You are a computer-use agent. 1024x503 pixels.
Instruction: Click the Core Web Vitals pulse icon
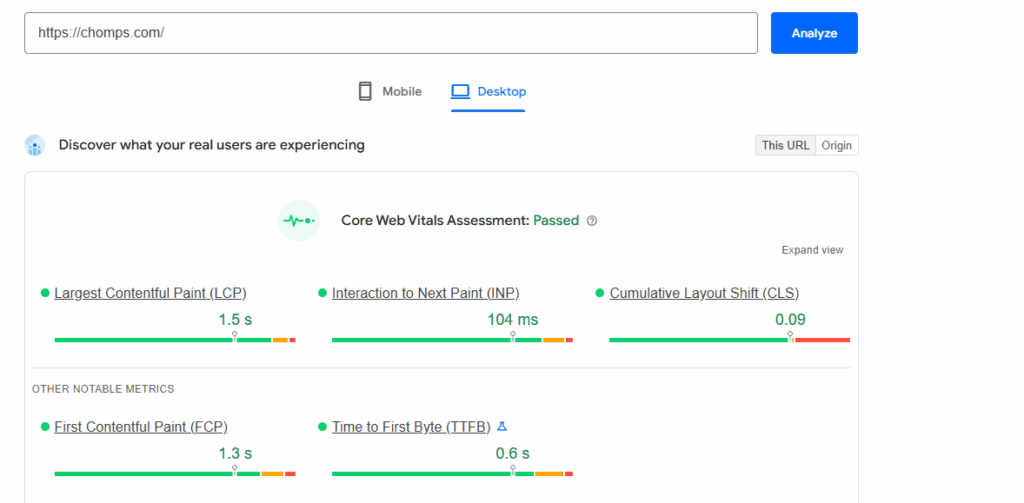pyautogui.click(x=298, y=221)
